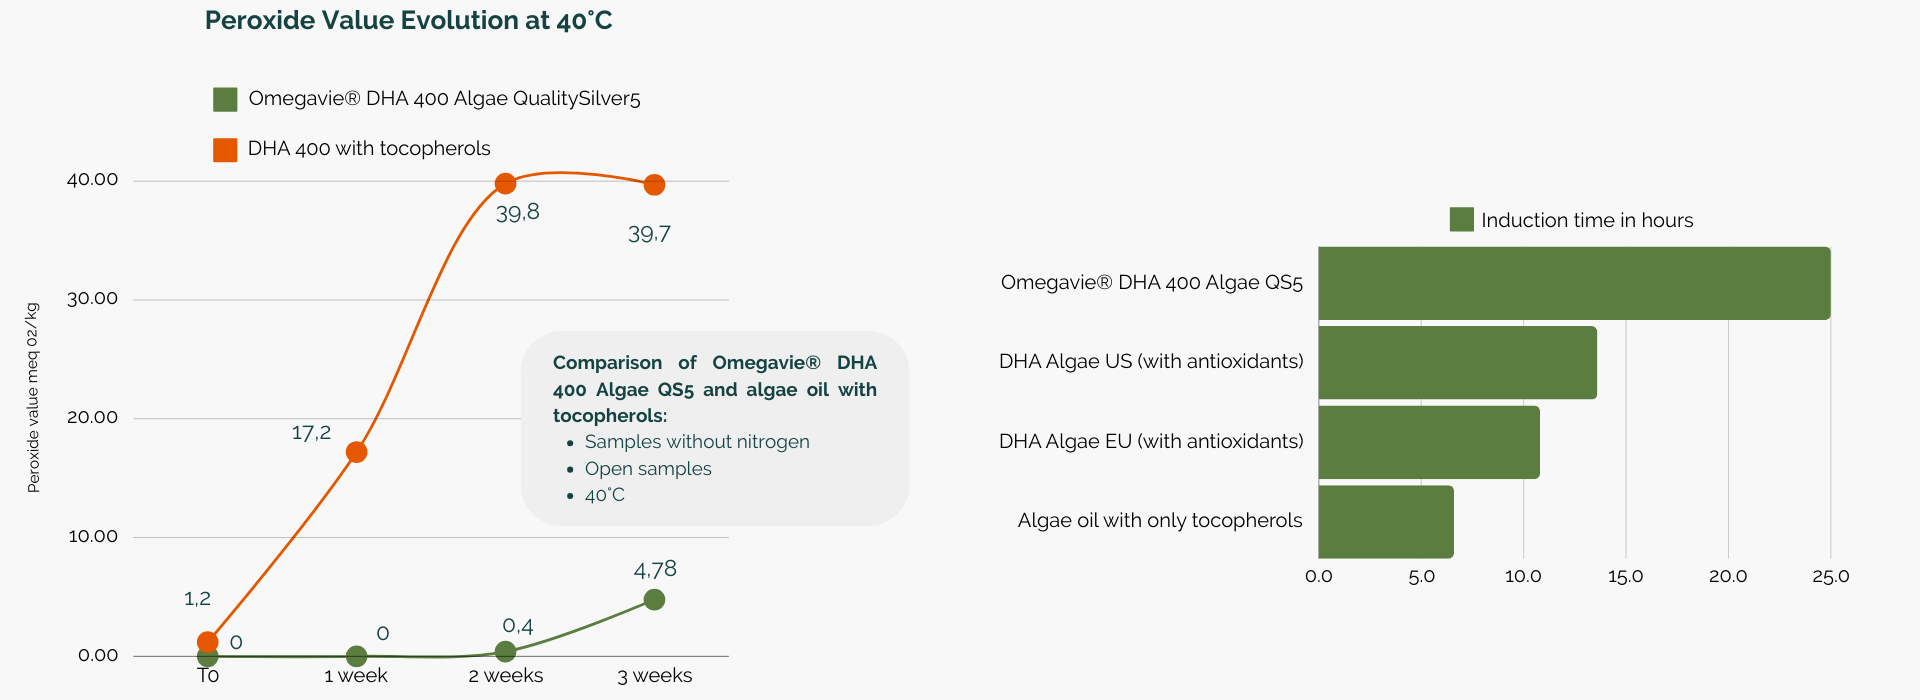
Task: Click the DHA Algae US bar
Action: [1457, 363]
